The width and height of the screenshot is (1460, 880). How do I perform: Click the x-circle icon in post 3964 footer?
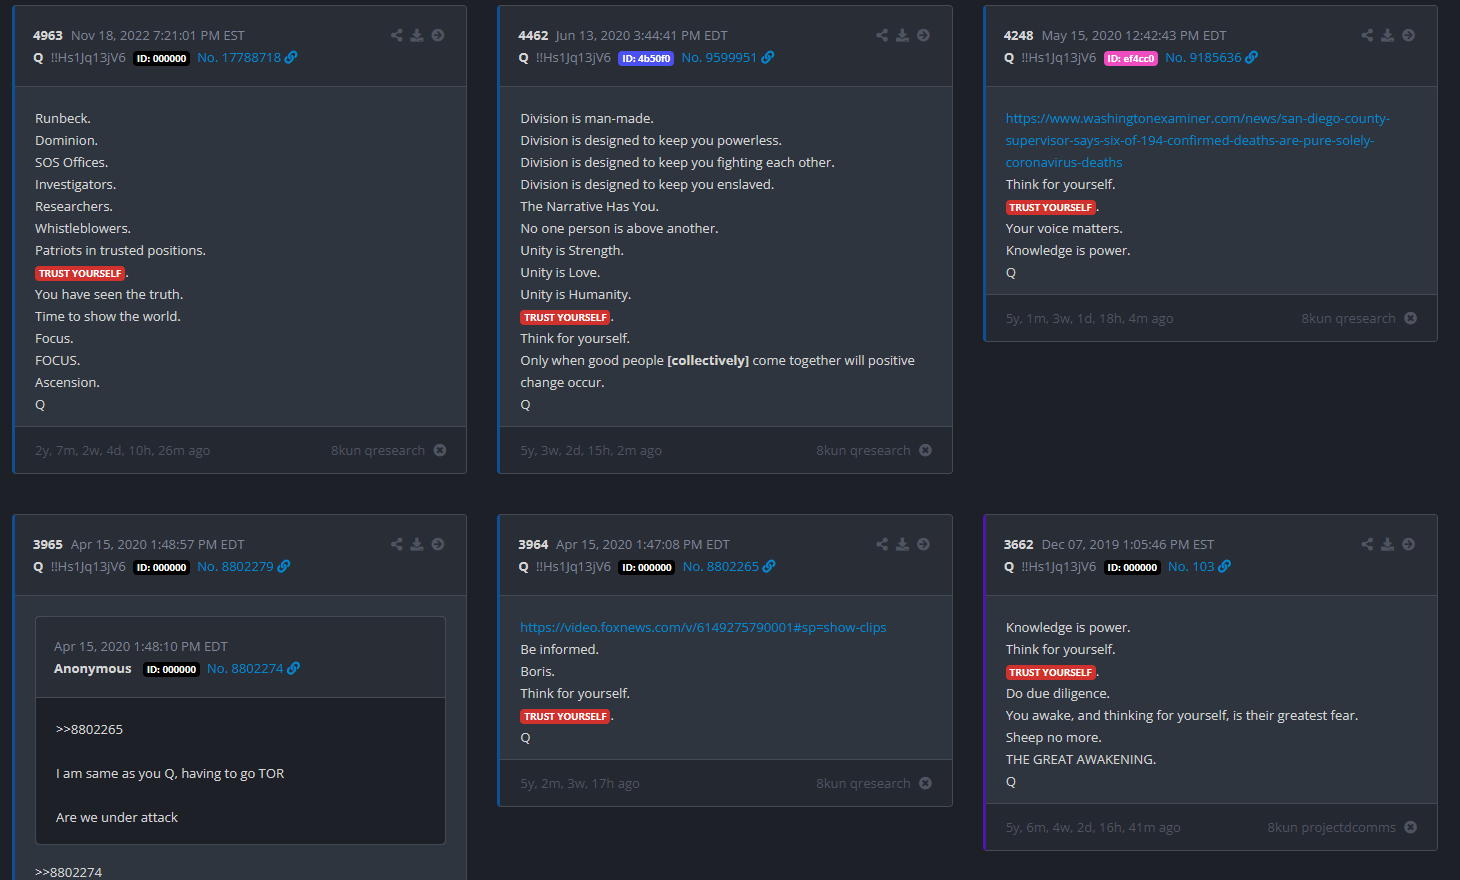click(925, 783)
